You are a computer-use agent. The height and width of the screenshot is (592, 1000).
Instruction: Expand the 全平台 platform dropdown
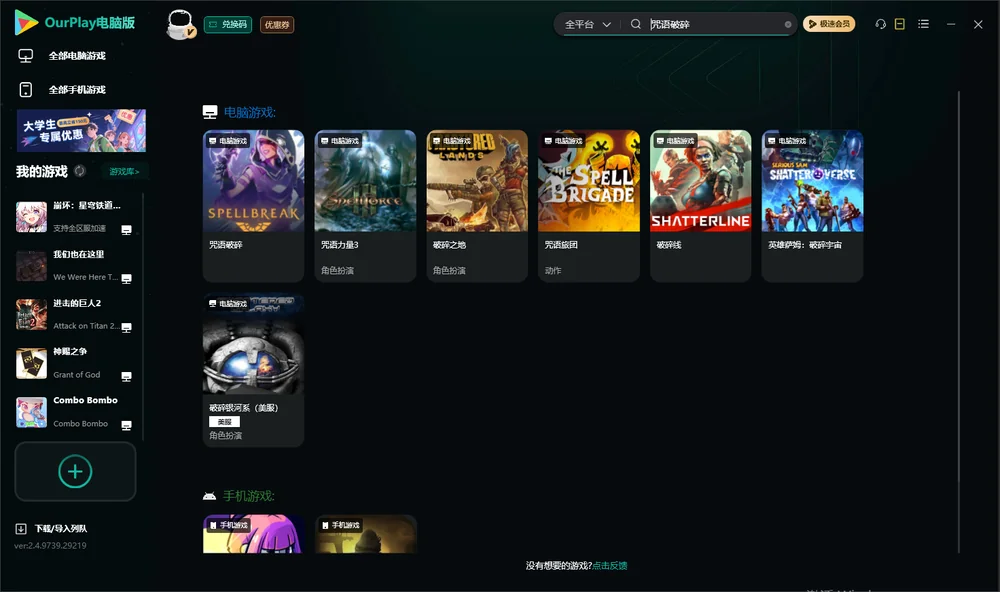587,24
